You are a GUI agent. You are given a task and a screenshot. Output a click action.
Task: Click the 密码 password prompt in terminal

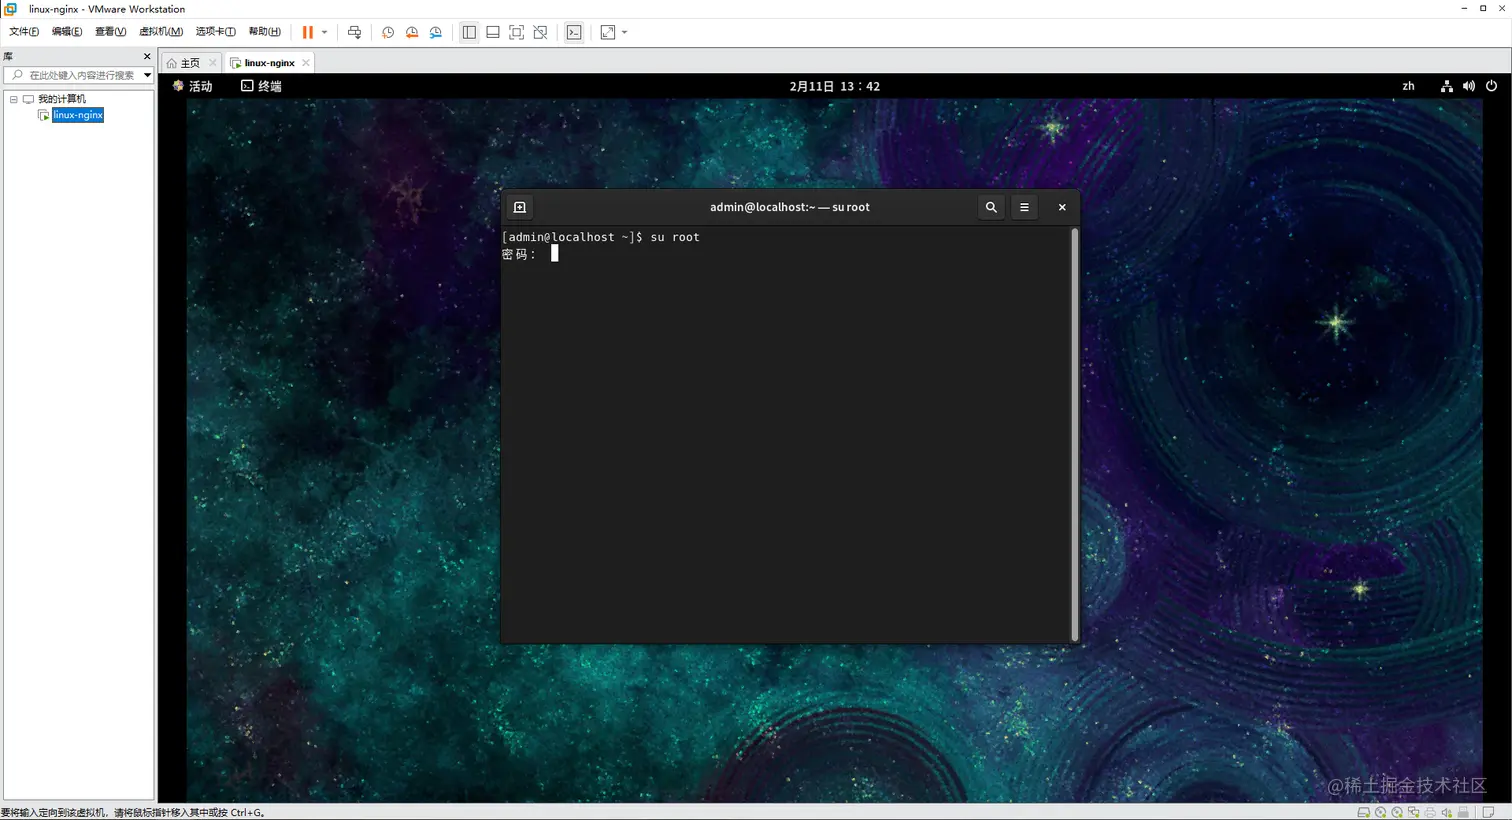tap(519, 254)
